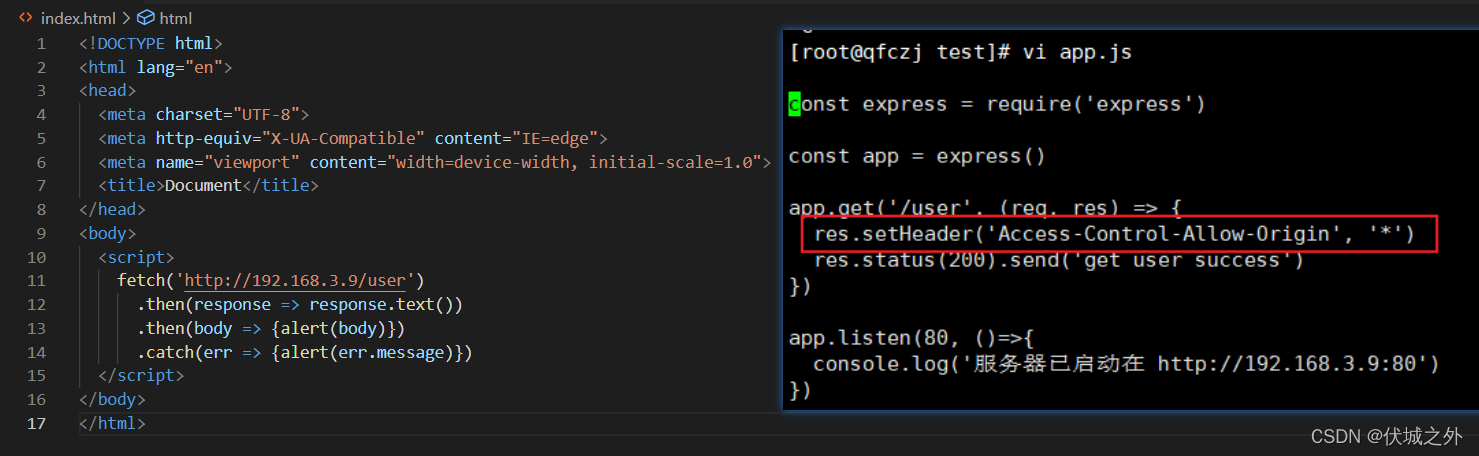Click the HTML file icon in breadcrumb
1479x456 pixels.
(26, 18)
